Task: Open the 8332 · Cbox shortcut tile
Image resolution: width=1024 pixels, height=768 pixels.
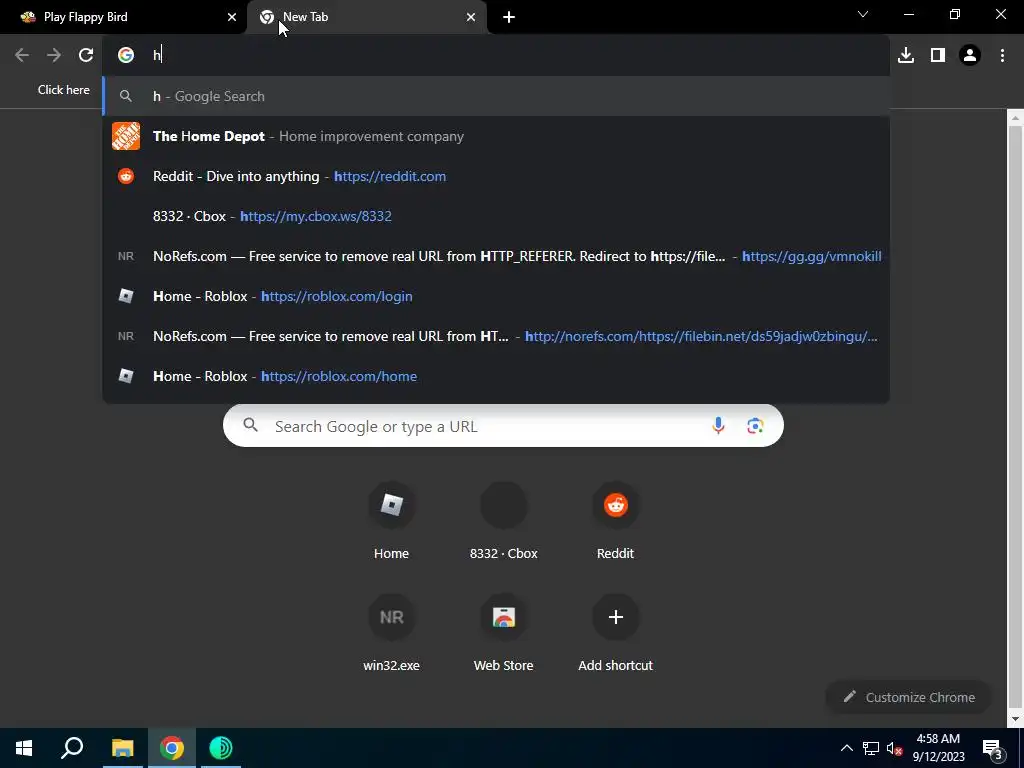Action: (x=504, y=522)
